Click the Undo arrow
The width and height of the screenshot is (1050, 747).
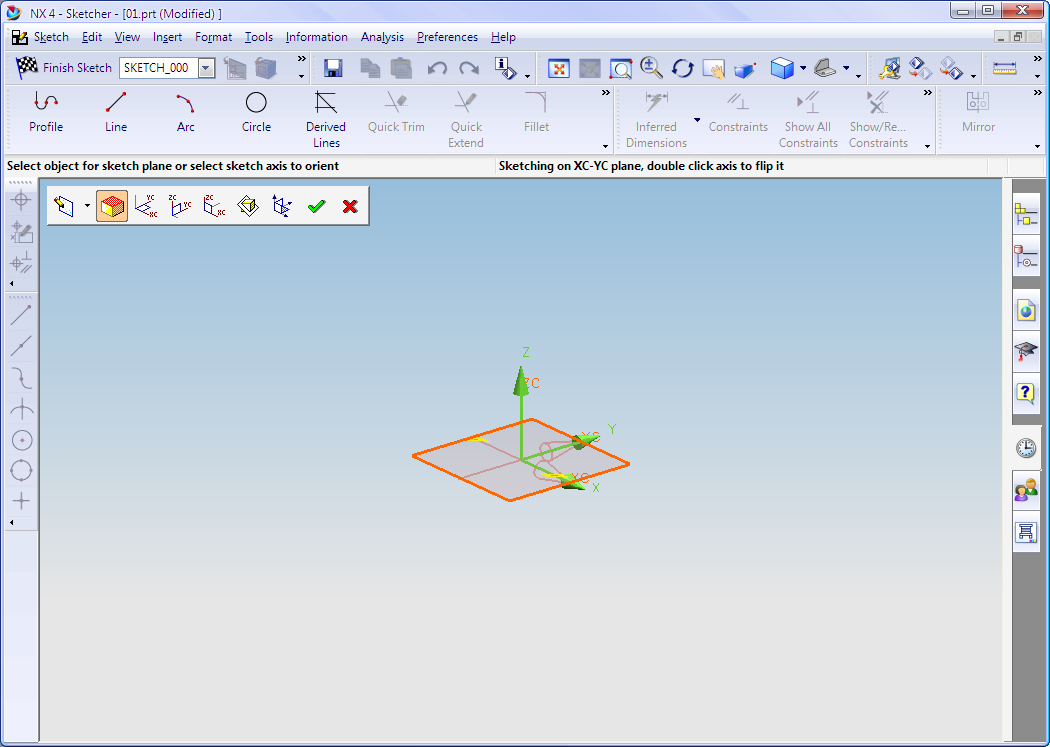pos(437,68)
